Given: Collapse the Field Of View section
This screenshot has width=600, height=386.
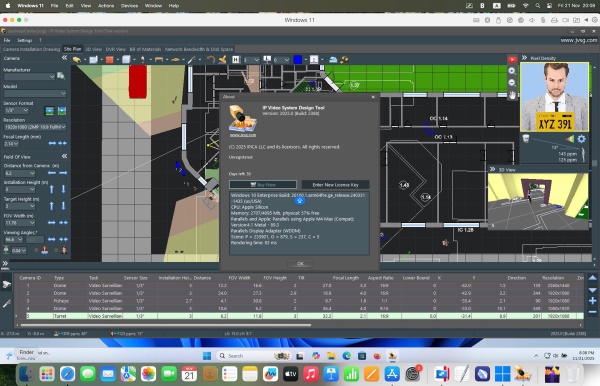Looking at the screenshot, I should tap(64, 156).
